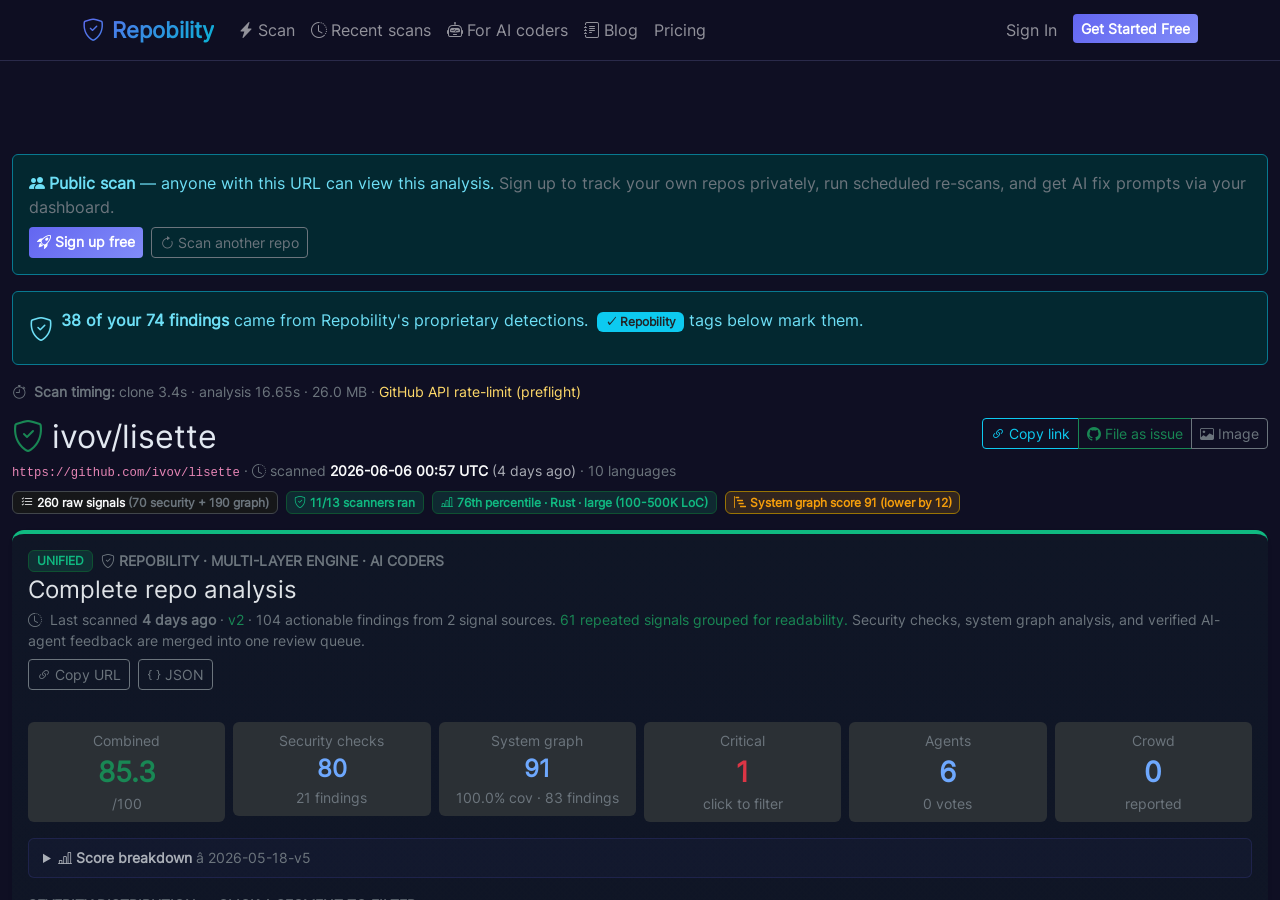Click the 76th percentile Rust badge

point(574,502)
